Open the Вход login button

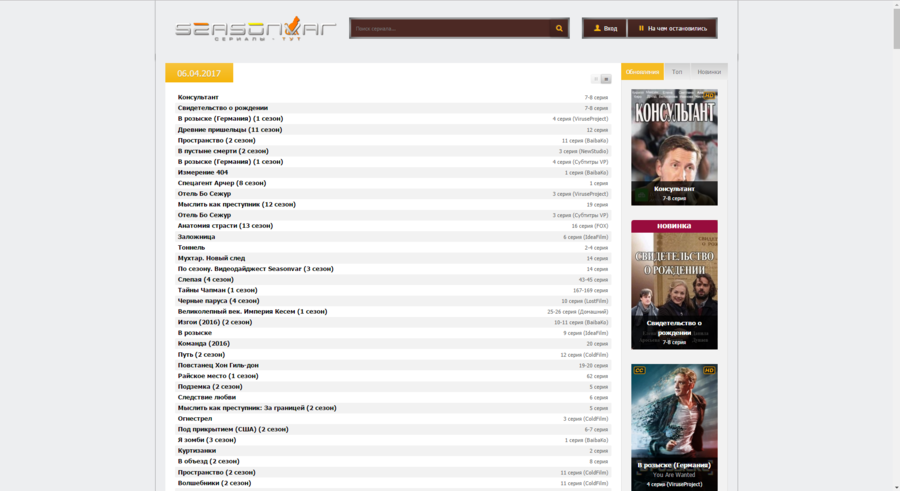(605, 28)
